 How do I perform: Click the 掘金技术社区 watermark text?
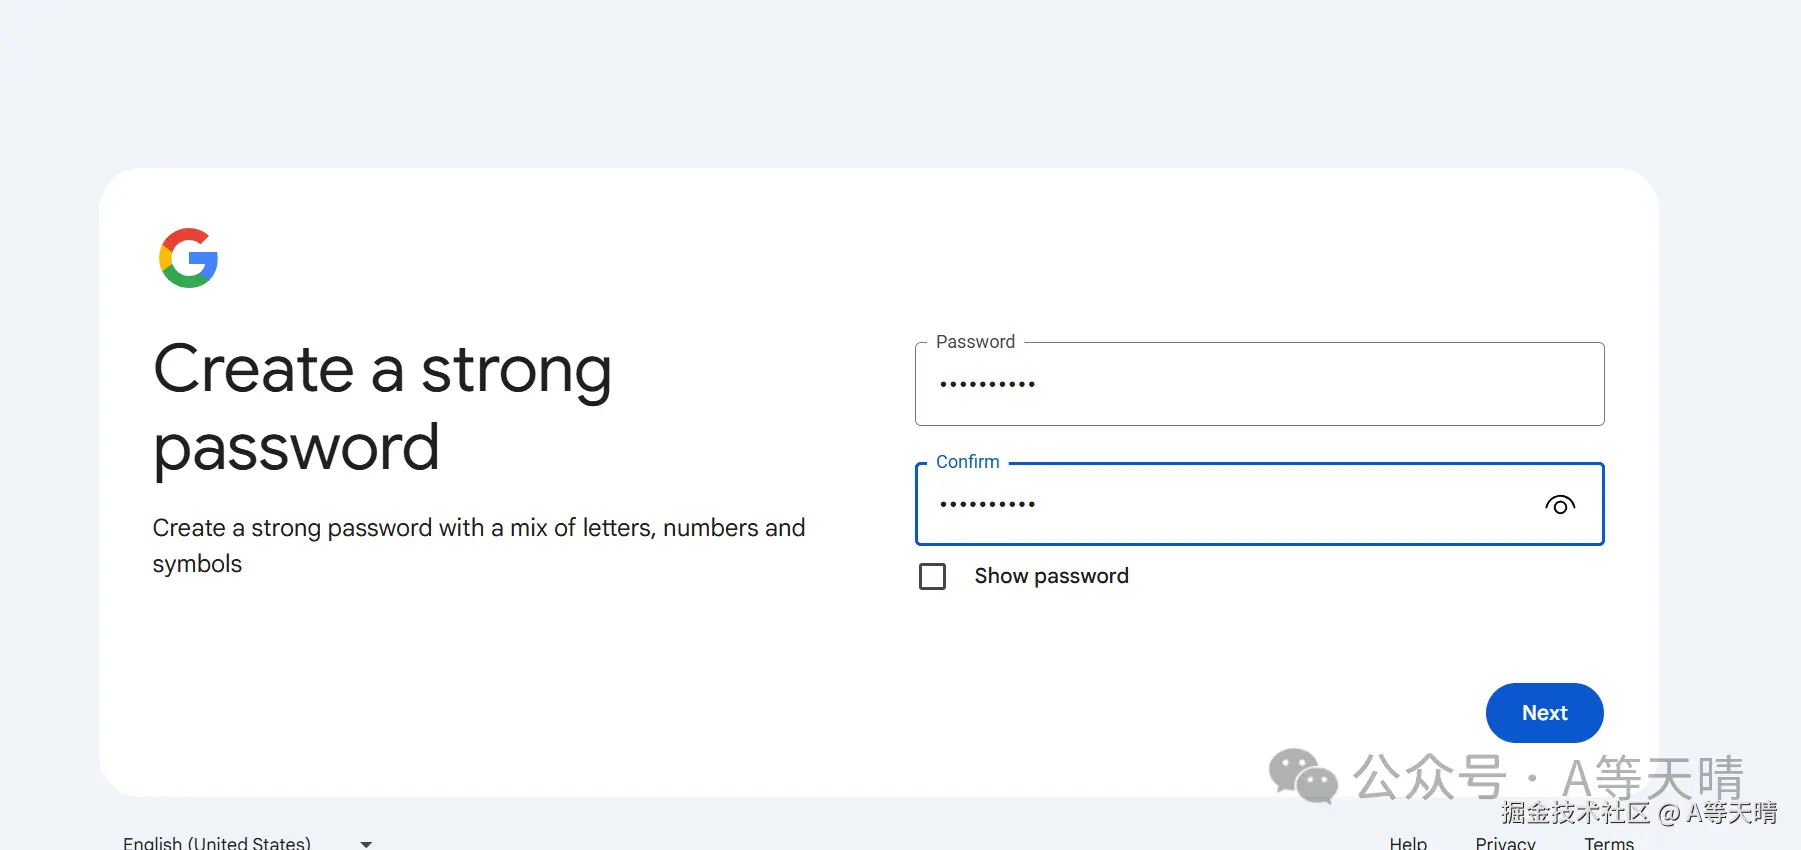(x=1575, y=813)
